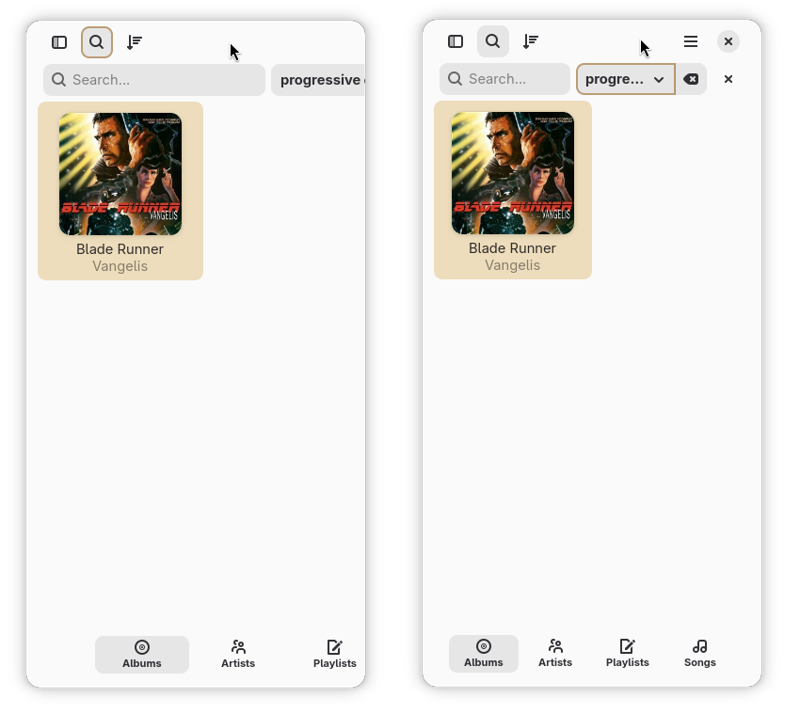Switch to Songs tab
Viewport: 800px width, 714px height.
[700, 654]
